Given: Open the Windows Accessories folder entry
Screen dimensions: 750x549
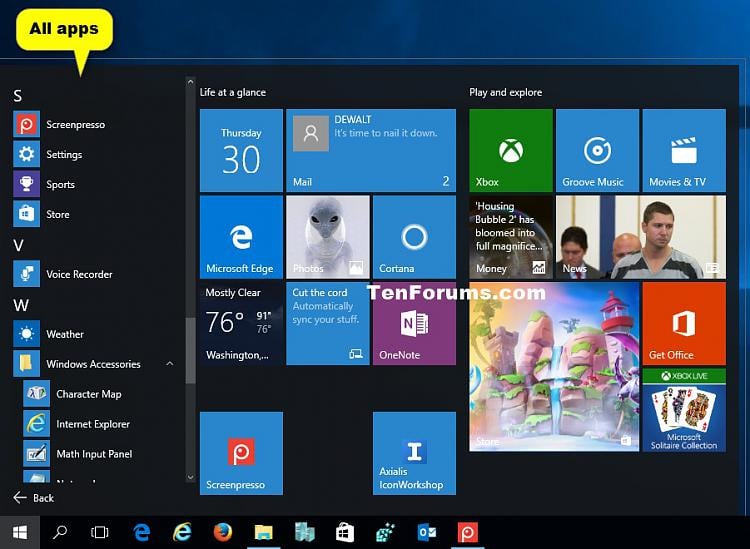Looking at the screenshot, I should pyautogui.click(x=92, y=364).
